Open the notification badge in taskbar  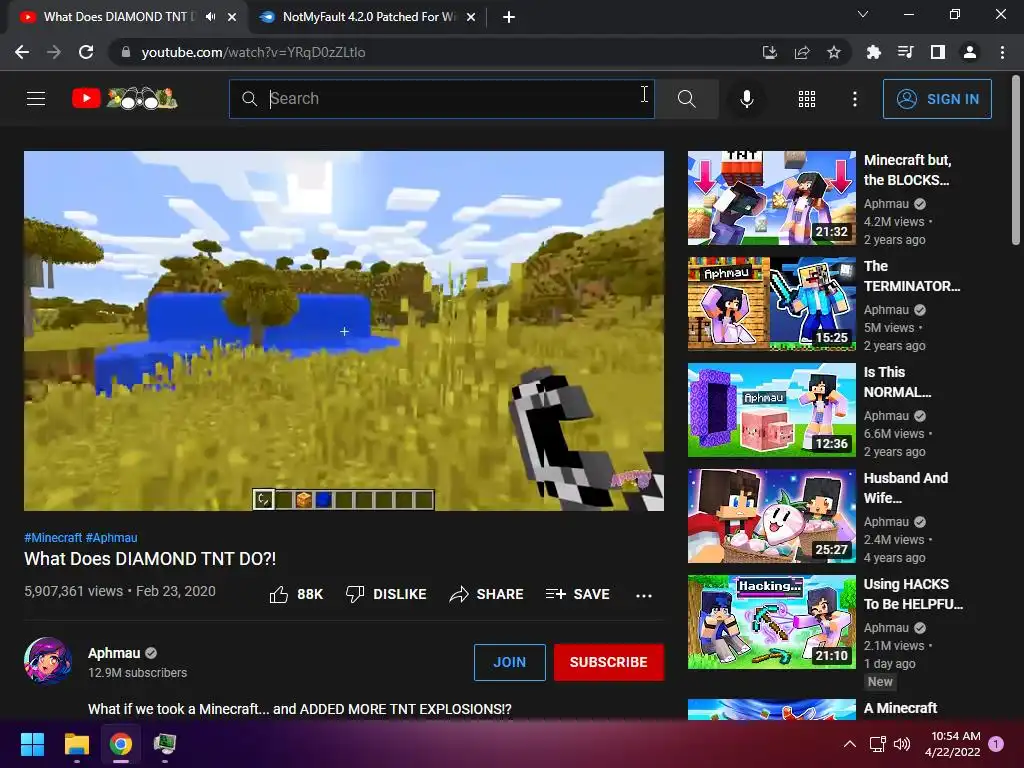point(996,744)
